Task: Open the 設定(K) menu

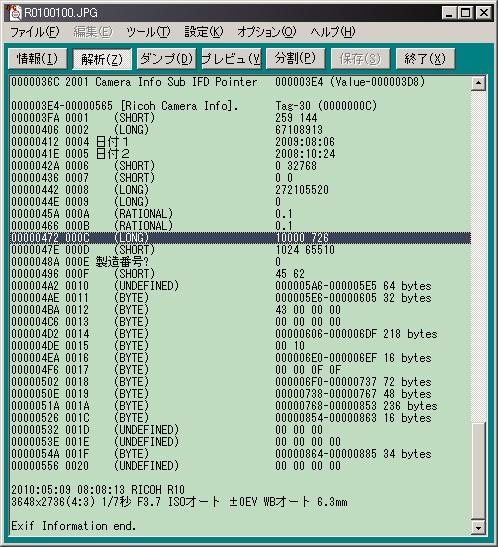Action: point(203,32)
